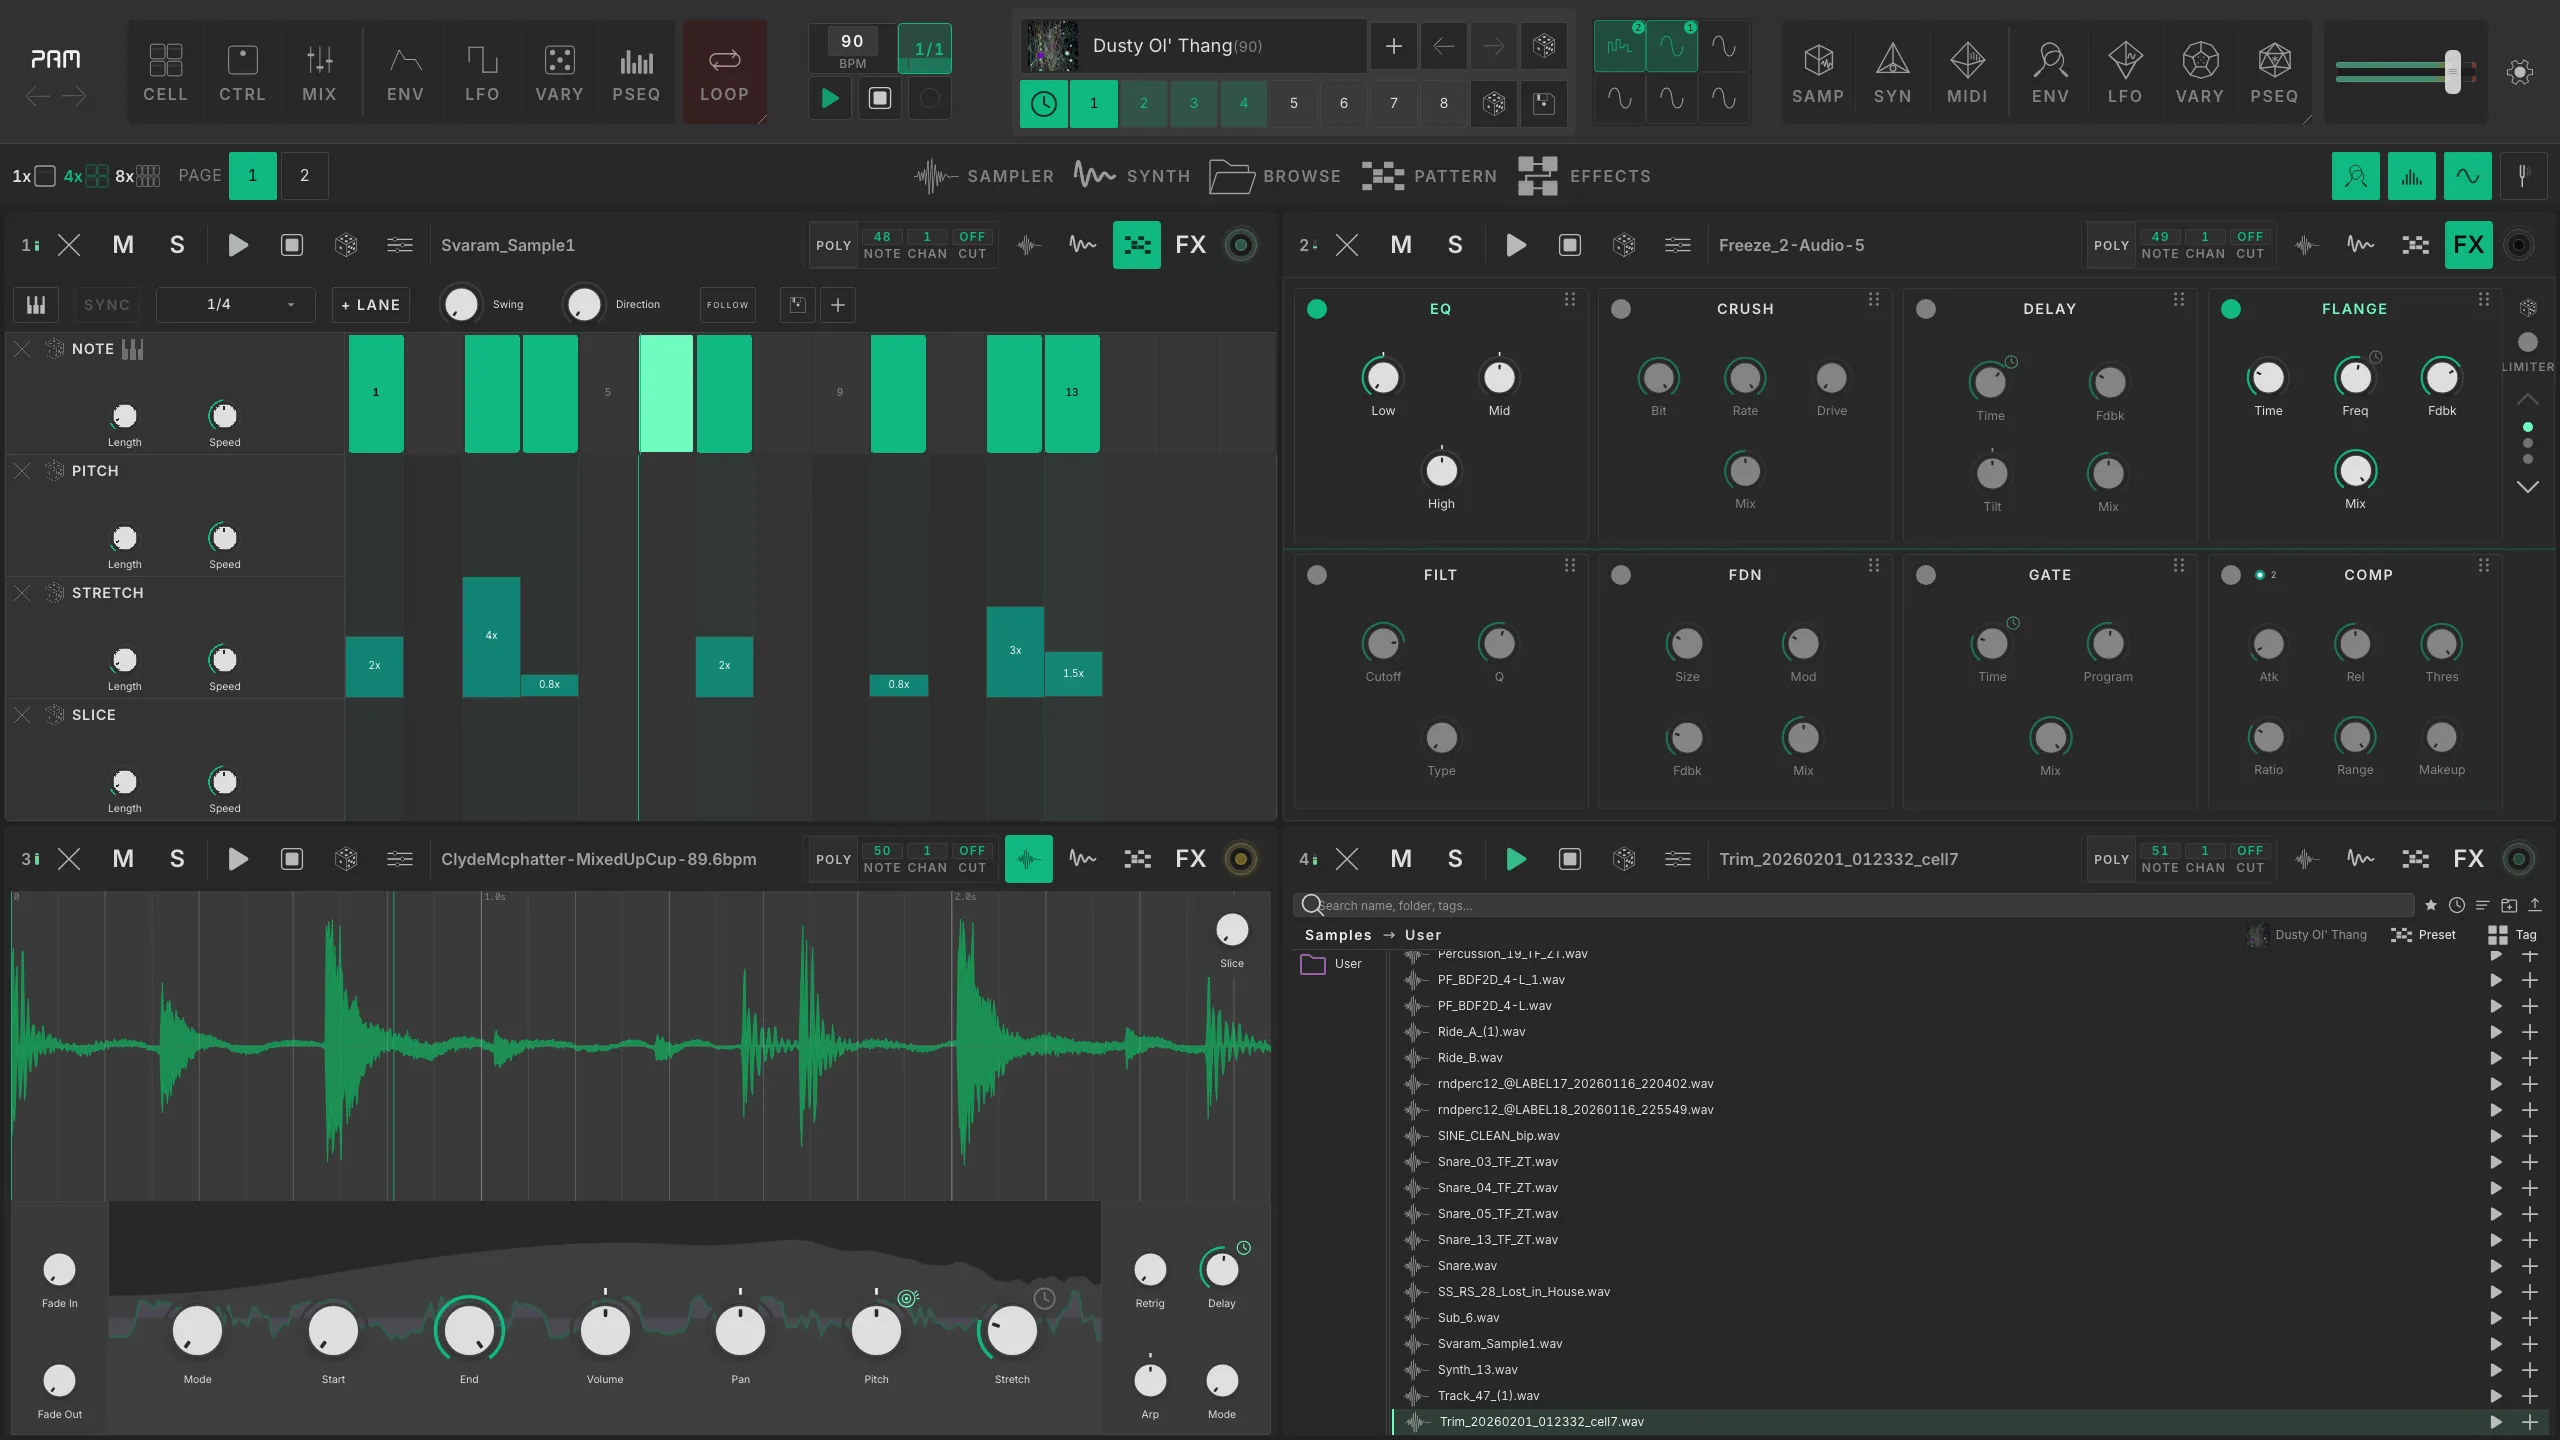This screenshot has width=2560, height=1440.
Task: Toggle the LOOP button
Action: [x=724, y=72]
